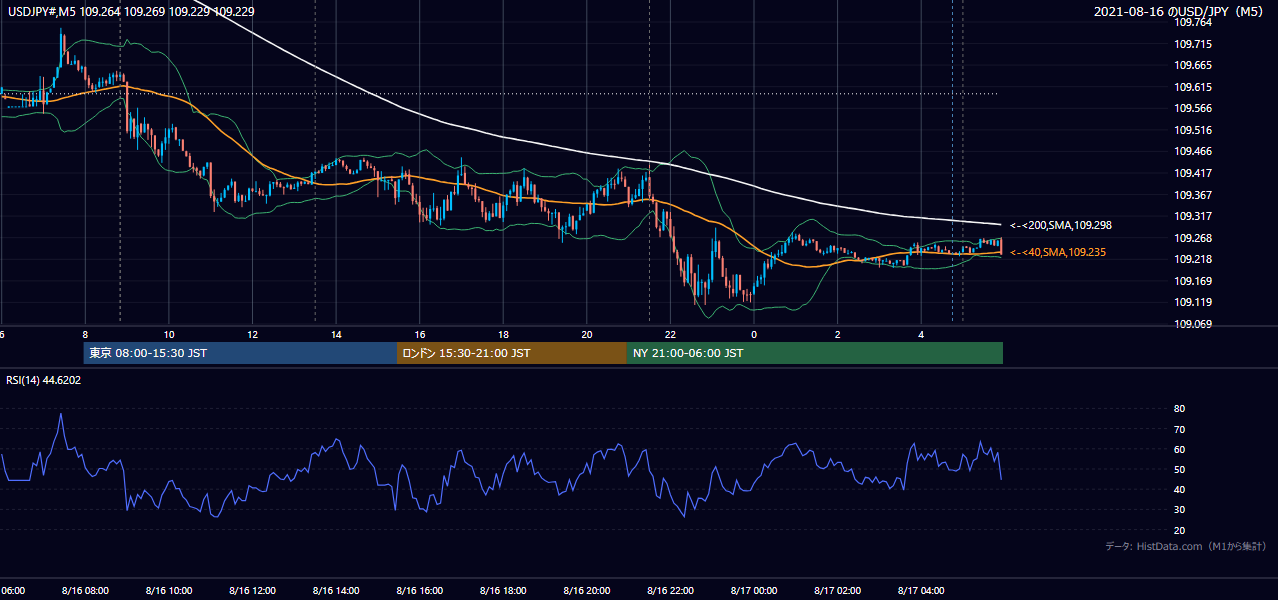The image size is (1278, 600).
Task: Click RSI scale value 30
Action: [x=1179, y=509]
